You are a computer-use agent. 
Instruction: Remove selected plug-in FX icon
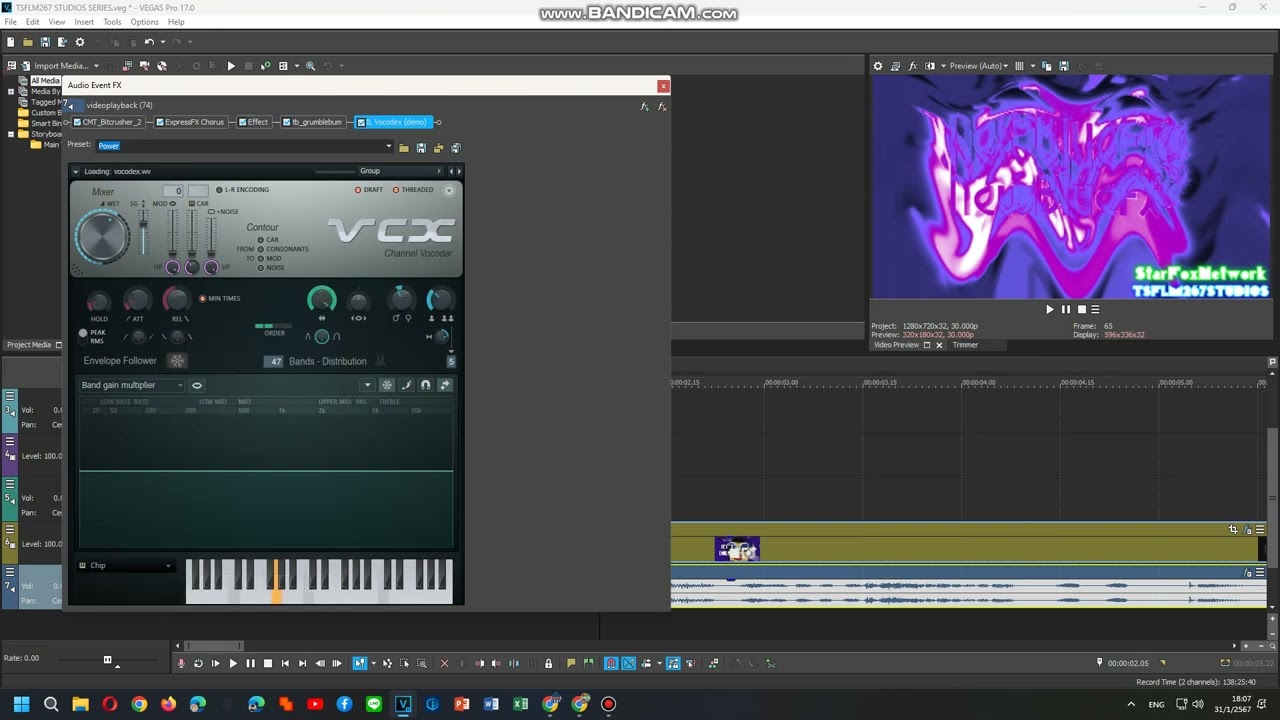pos(662,106)
